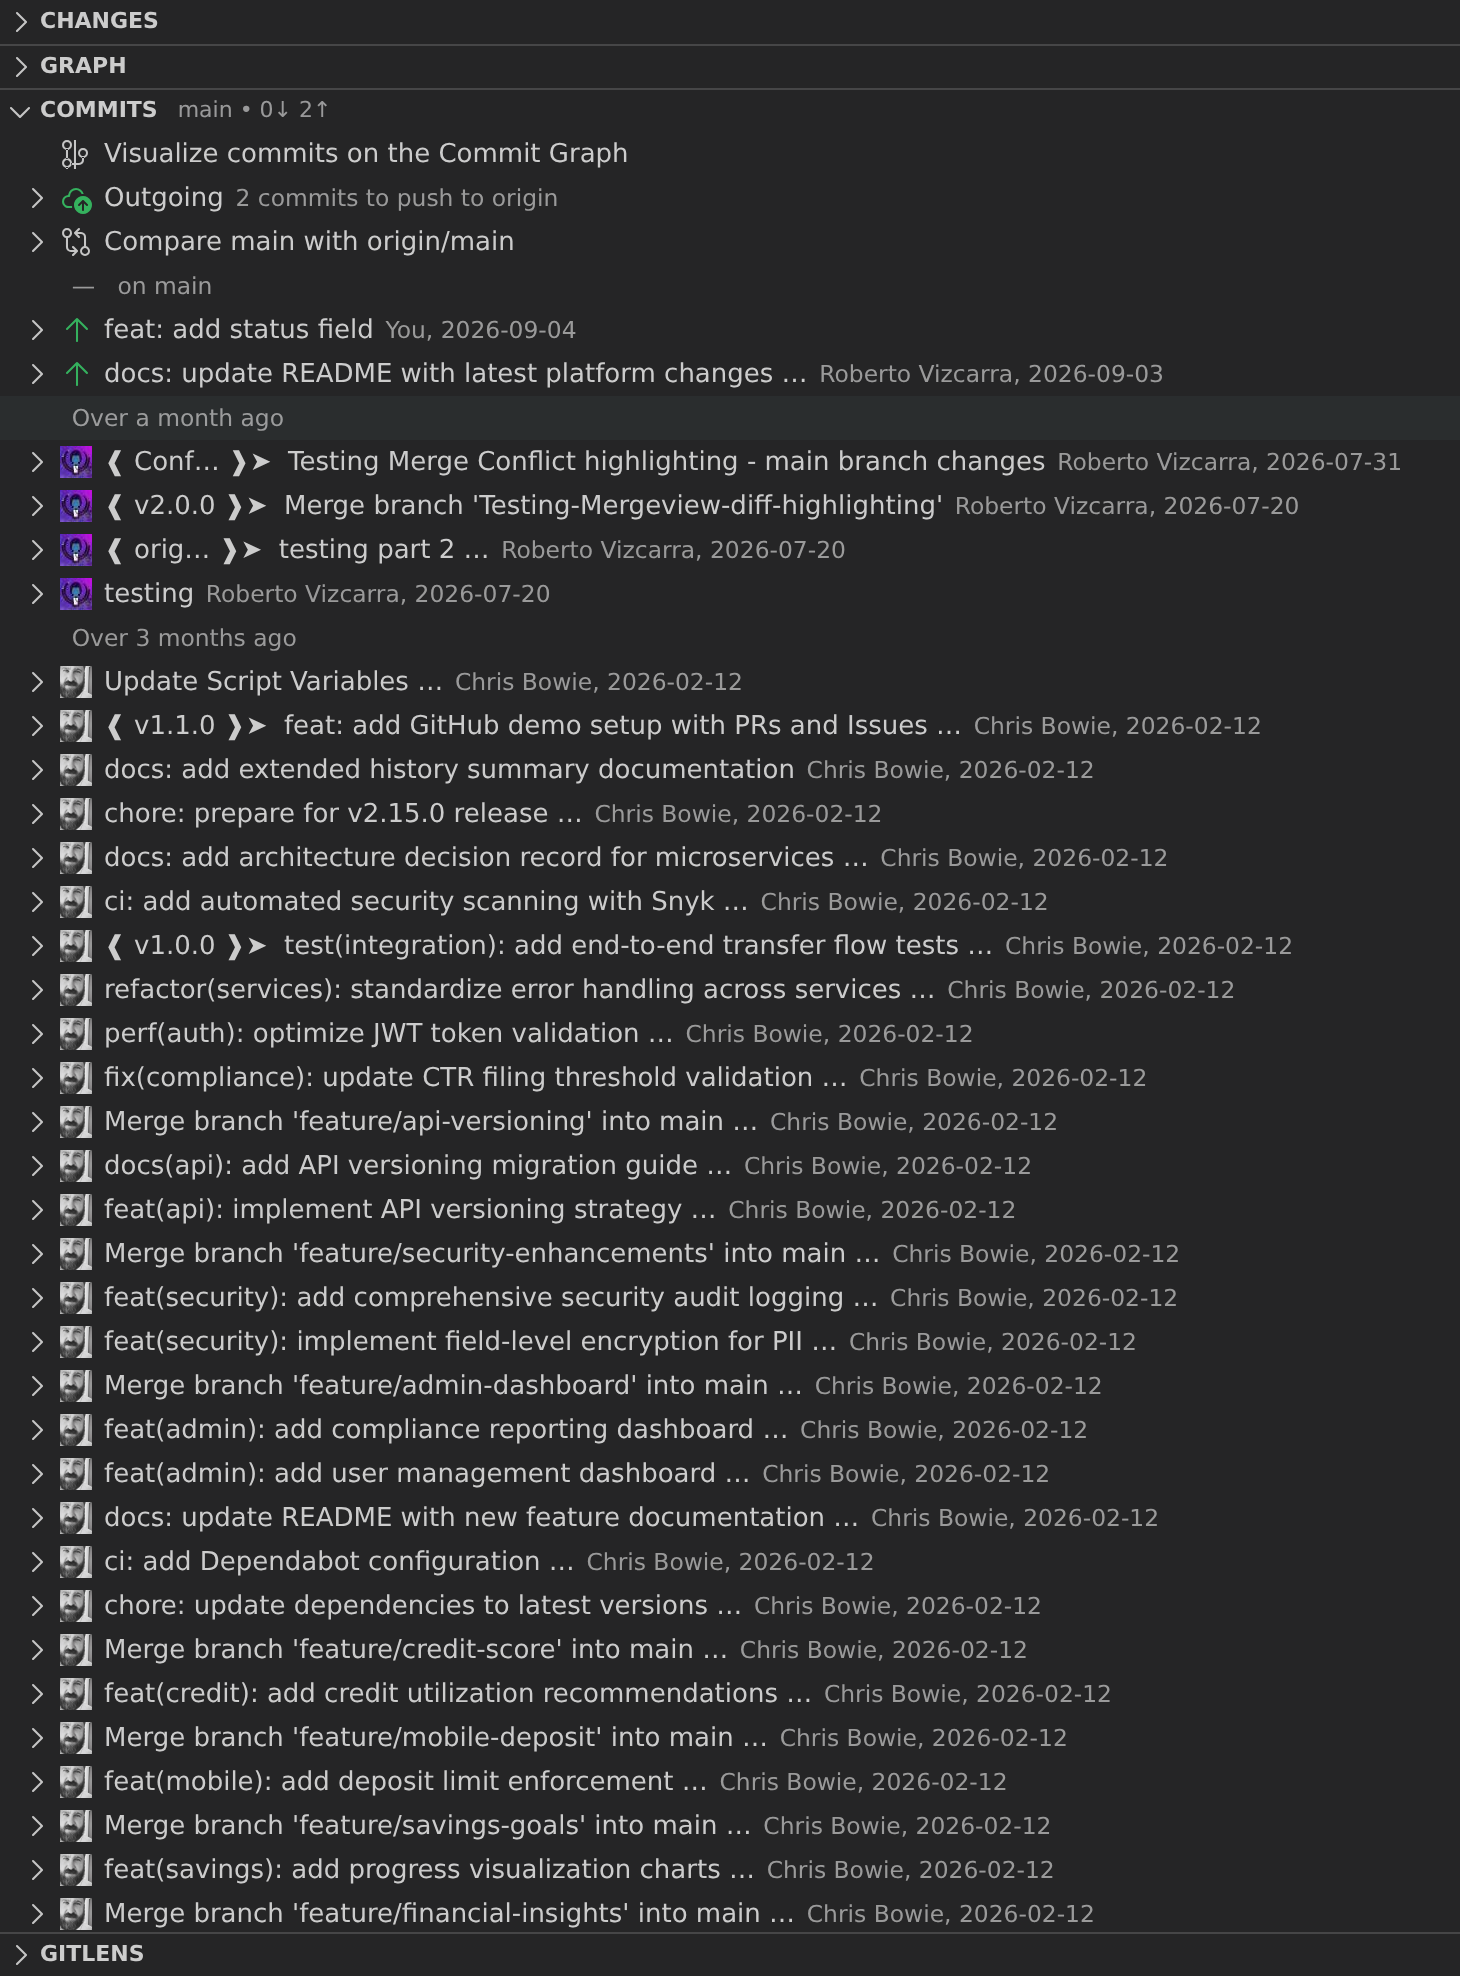Screen dimensions: 1460x1976
Task: Select 'docs: add extended history summary documentation' commit
Action: click(x=730, y=770)
